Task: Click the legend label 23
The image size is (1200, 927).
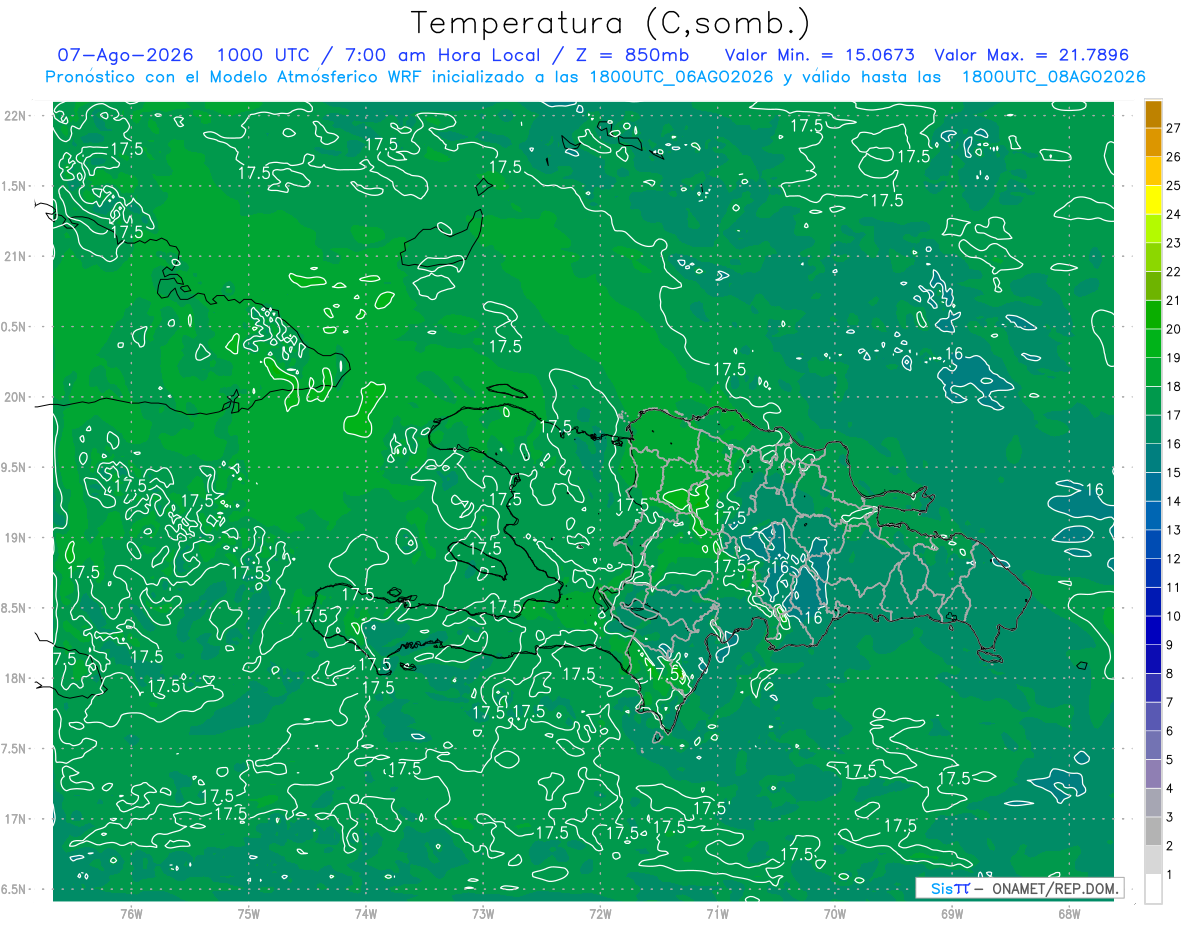Action: tap(1173, 243)
